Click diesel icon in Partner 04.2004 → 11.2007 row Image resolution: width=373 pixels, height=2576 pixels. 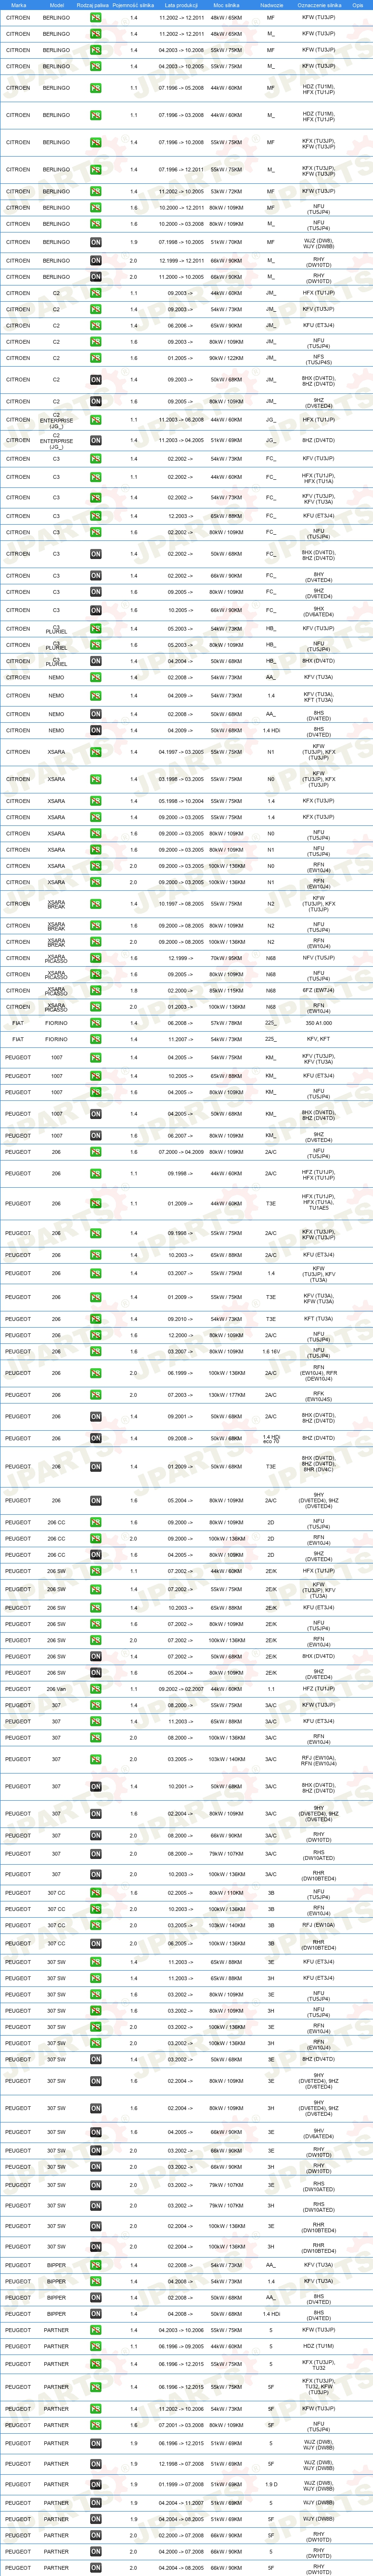[x=96, y=2503]
